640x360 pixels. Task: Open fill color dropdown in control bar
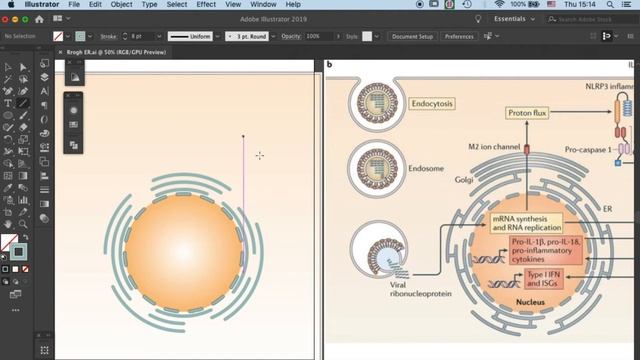coord(68,36)
